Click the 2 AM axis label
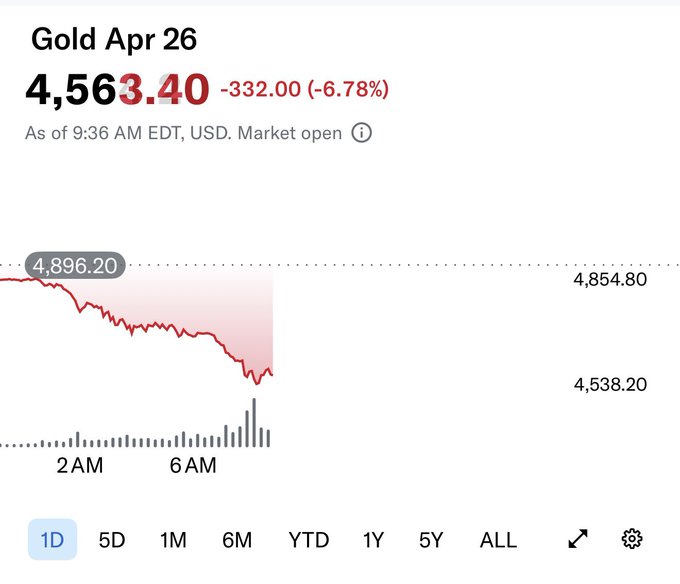 [80, 466]
